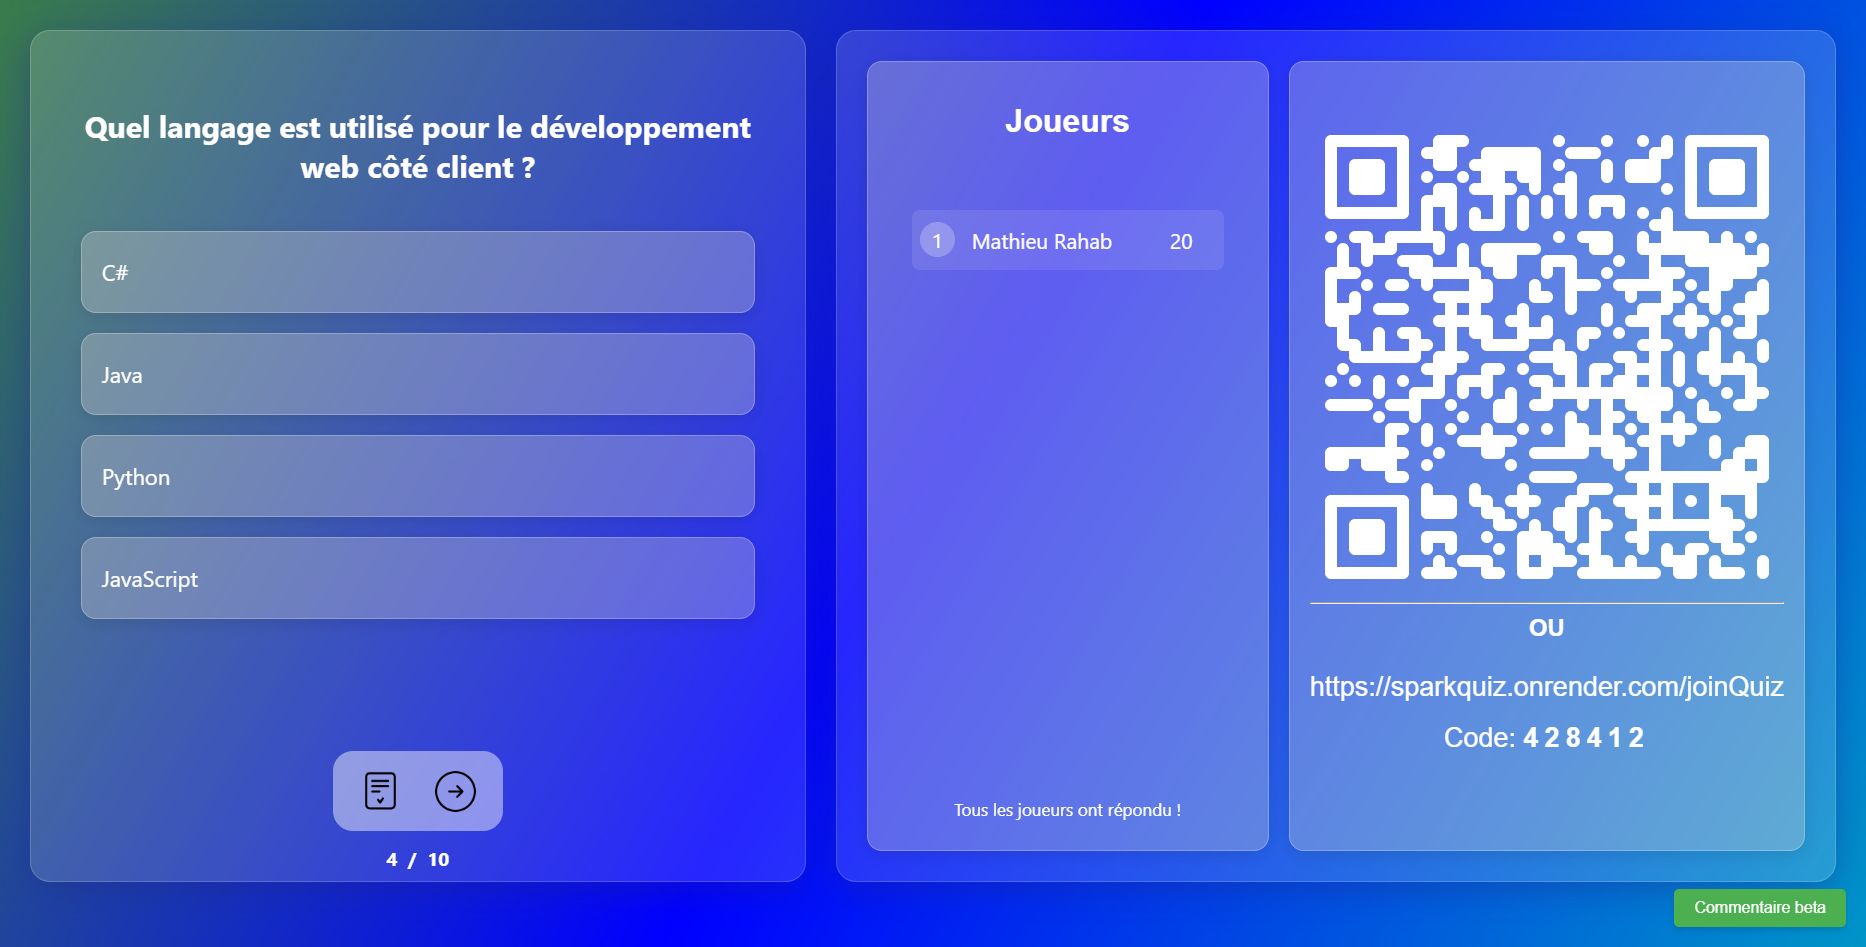Image resolution: width=1866 pixels, height=947 pixels.
Task: Click the "Tous les joueurs ont répondu" message
Action: 1067,810
